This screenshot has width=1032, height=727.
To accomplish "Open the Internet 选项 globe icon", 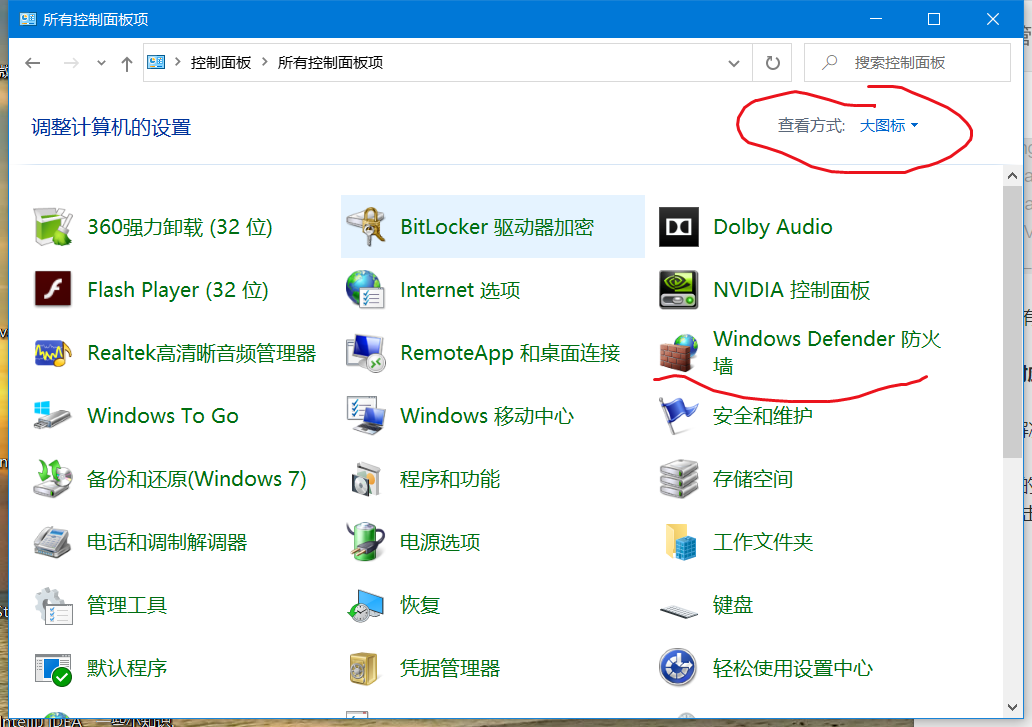I will click(x=366, y=289).
